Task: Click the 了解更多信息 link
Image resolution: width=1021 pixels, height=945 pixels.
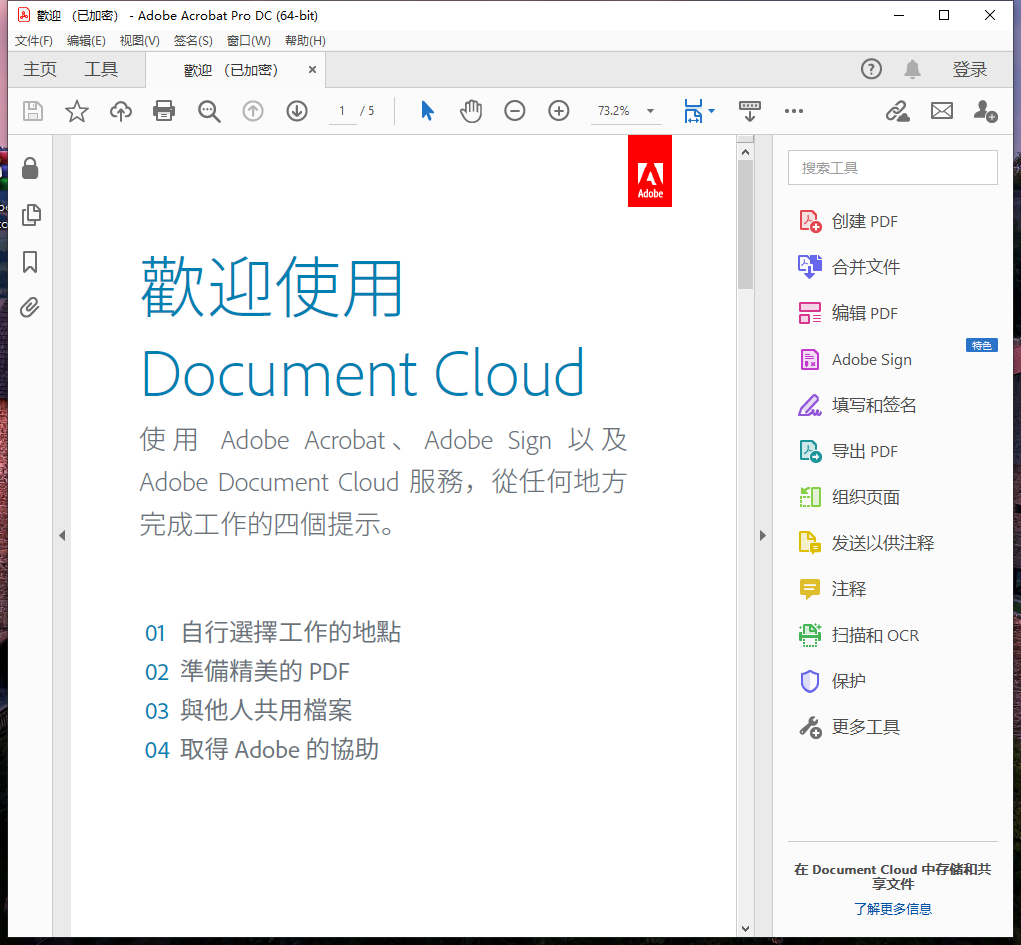Action: pyautogui.click(x=892, y=909)
